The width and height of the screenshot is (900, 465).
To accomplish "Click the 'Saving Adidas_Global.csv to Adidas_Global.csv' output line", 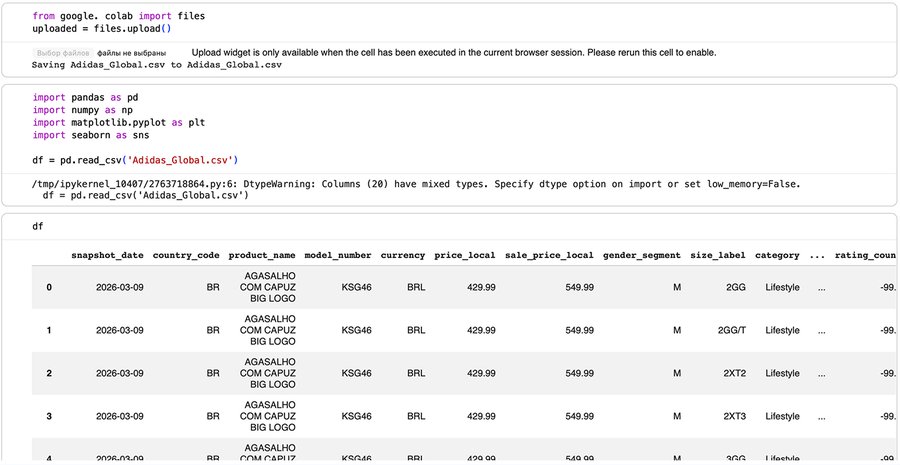I will click(157, 64).
